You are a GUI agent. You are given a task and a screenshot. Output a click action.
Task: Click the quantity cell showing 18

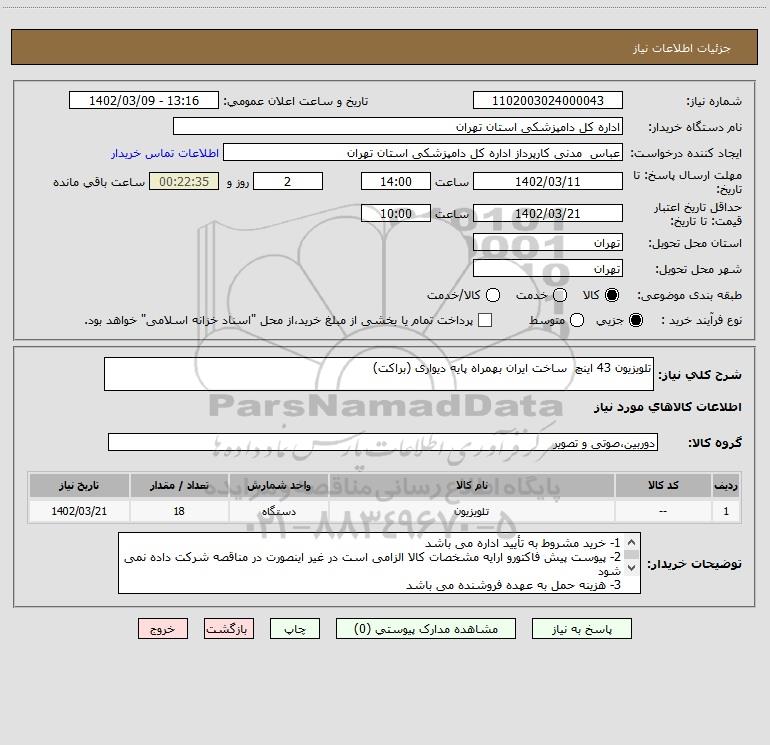pos(179,511)
